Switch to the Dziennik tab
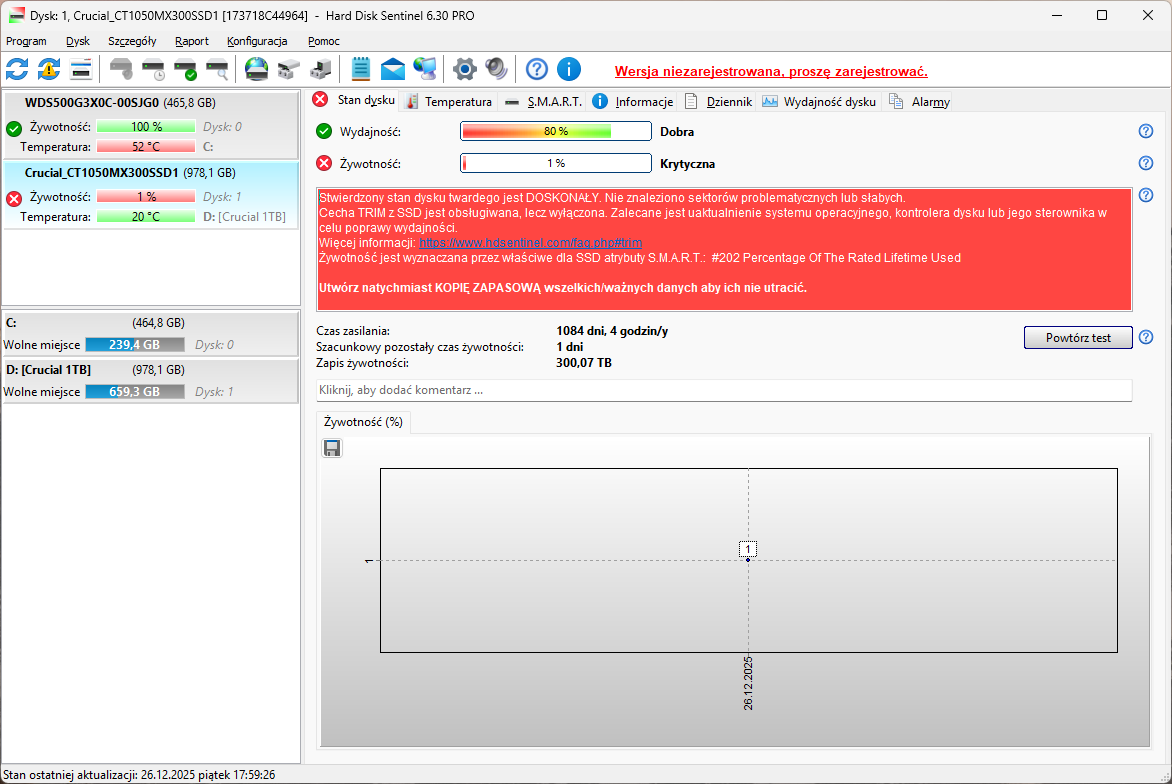The width and height of the screenshot is (1172, 784). (718, 102)
